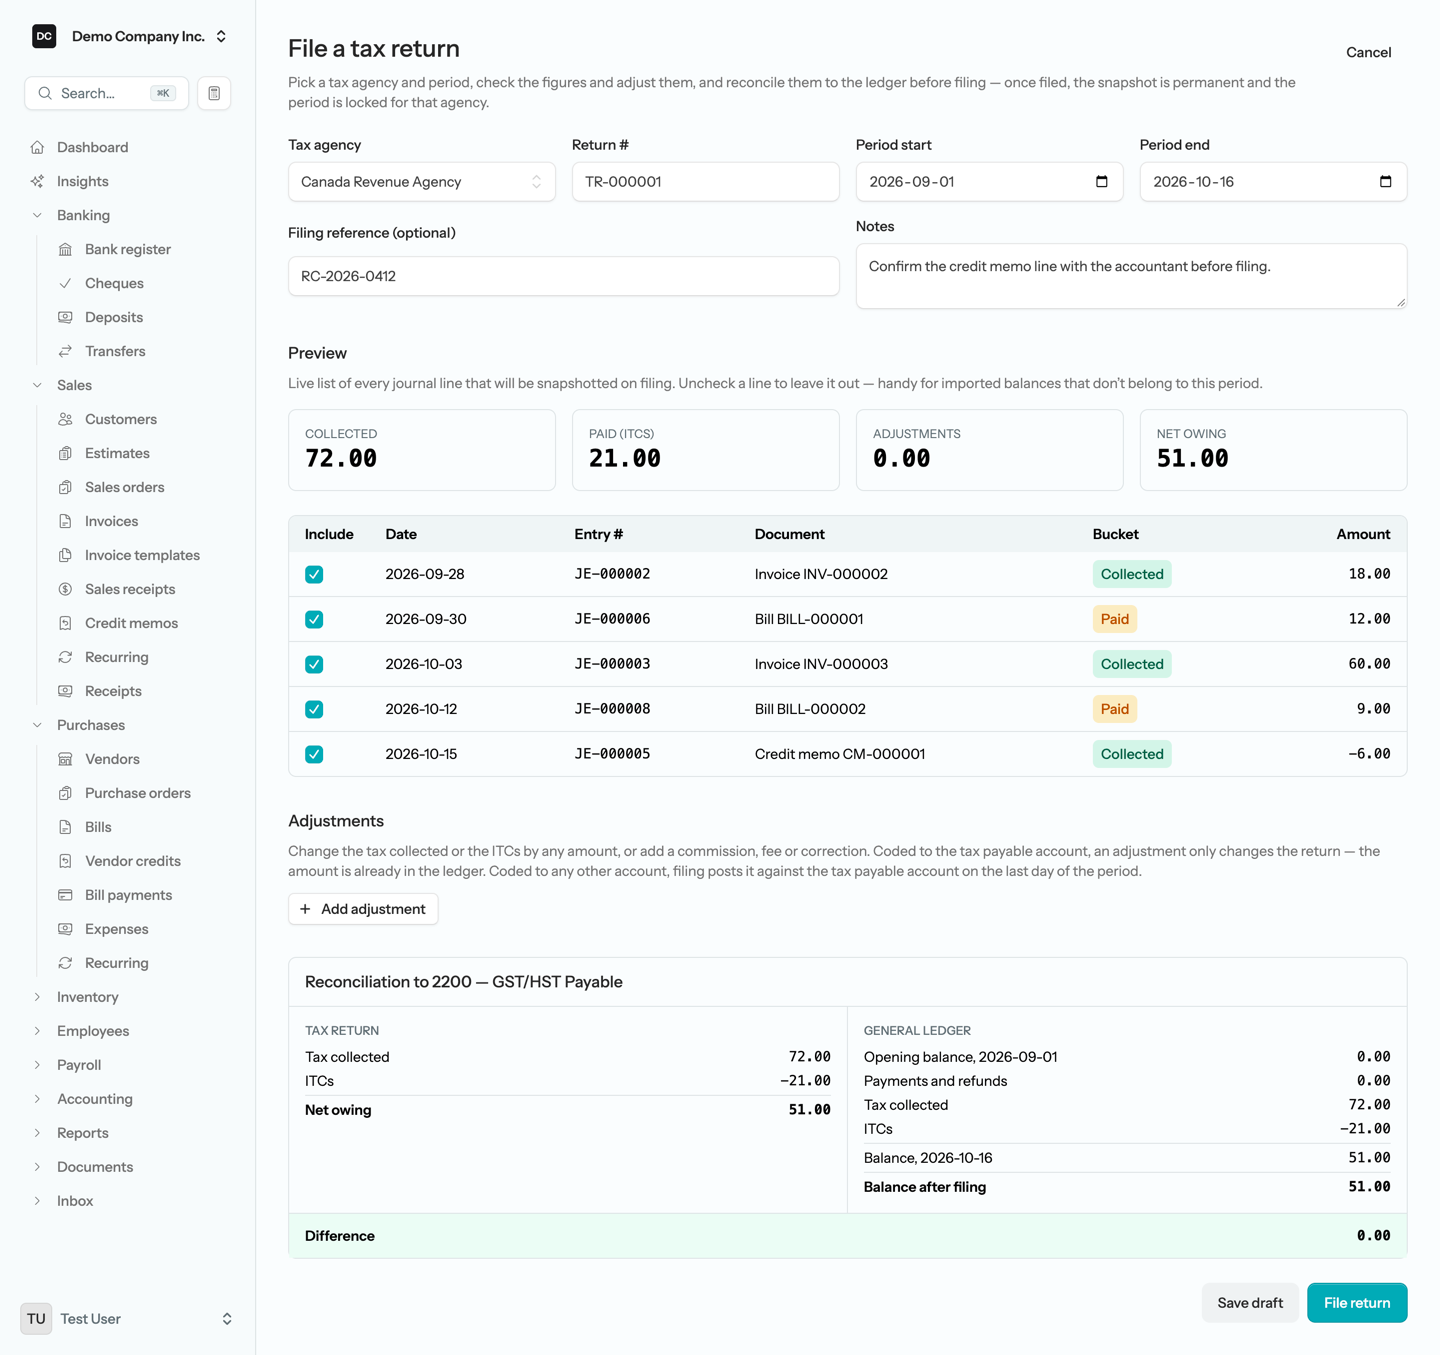1440x1355 pixels.
Task: Uncheck the Bill BILL-000002 line
Action: pos(314,709)
